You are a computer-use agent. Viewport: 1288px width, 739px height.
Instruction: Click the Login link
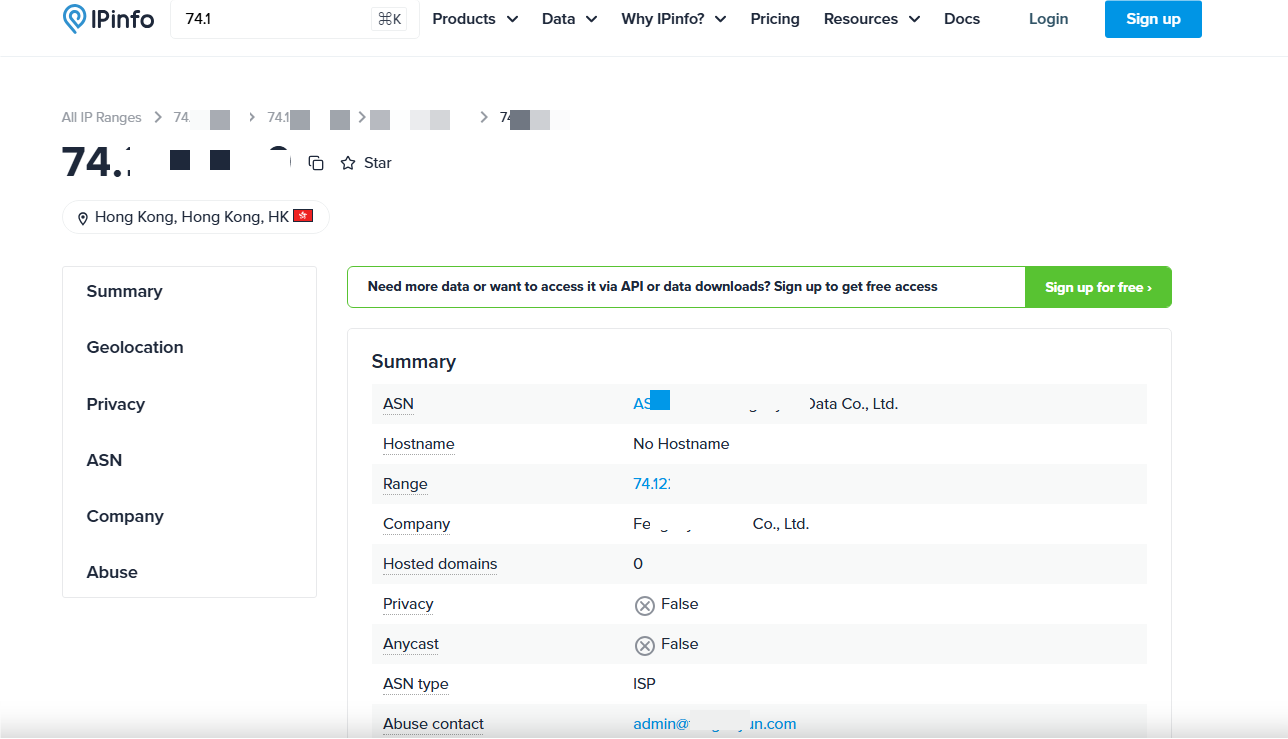click(x=1048, y=19)
